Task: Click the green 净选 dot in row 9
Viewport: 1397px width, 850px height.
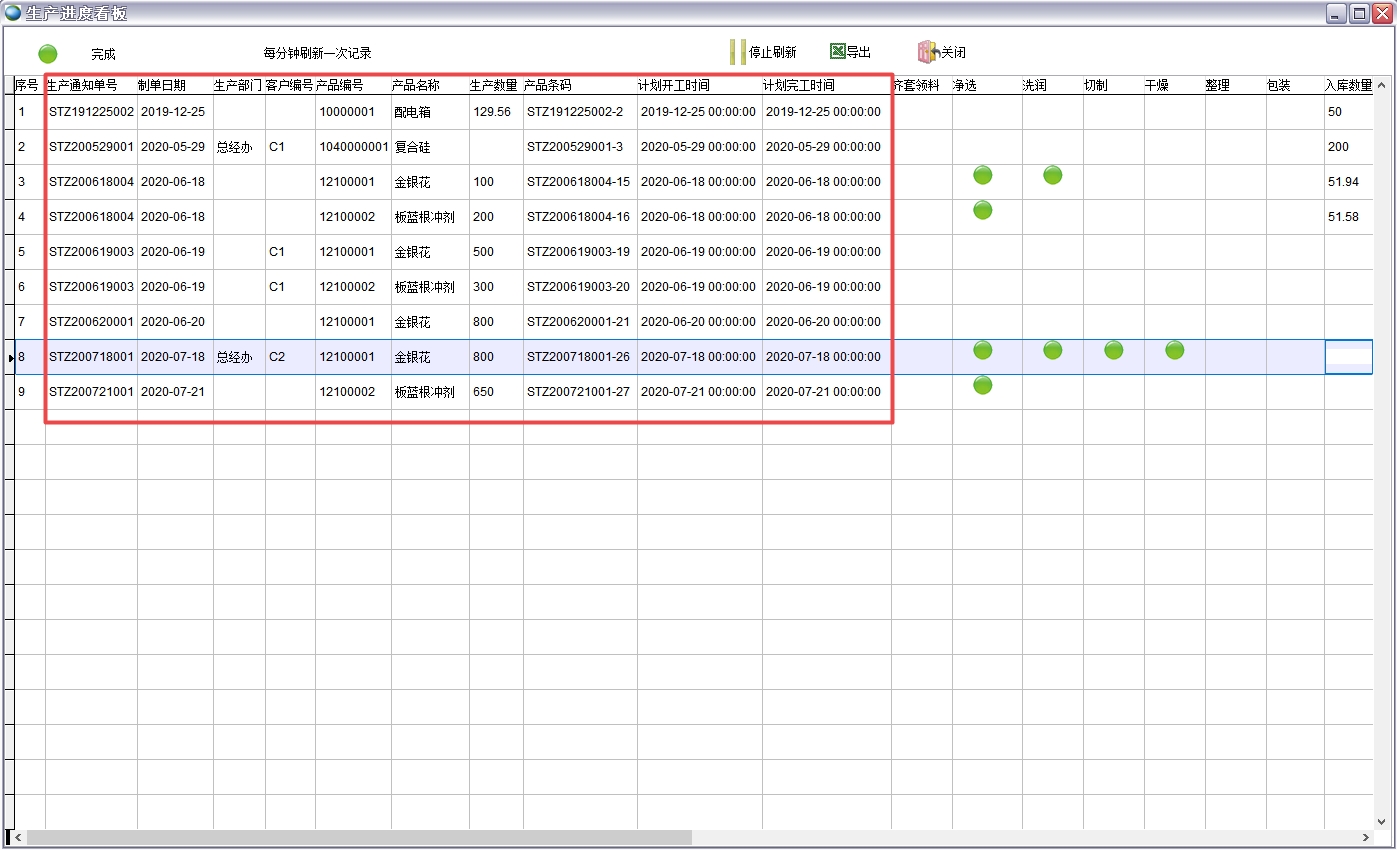Action: pos(983,385)
